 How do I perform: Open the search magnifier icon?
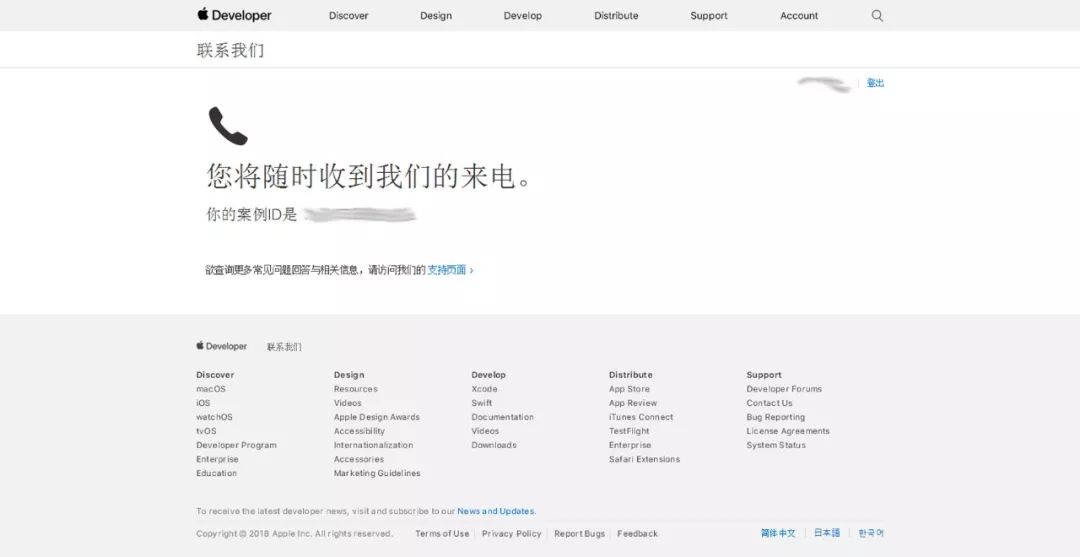(x=877, y=16)
